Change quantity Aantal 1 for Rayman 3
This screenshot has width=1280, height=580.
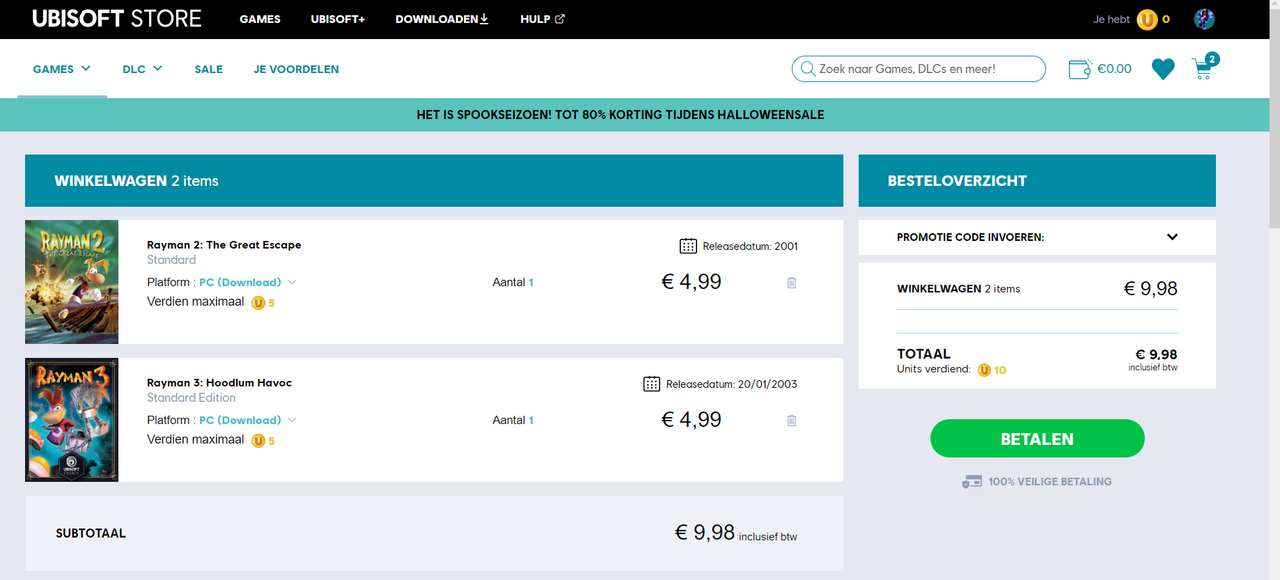coord(513,420)
